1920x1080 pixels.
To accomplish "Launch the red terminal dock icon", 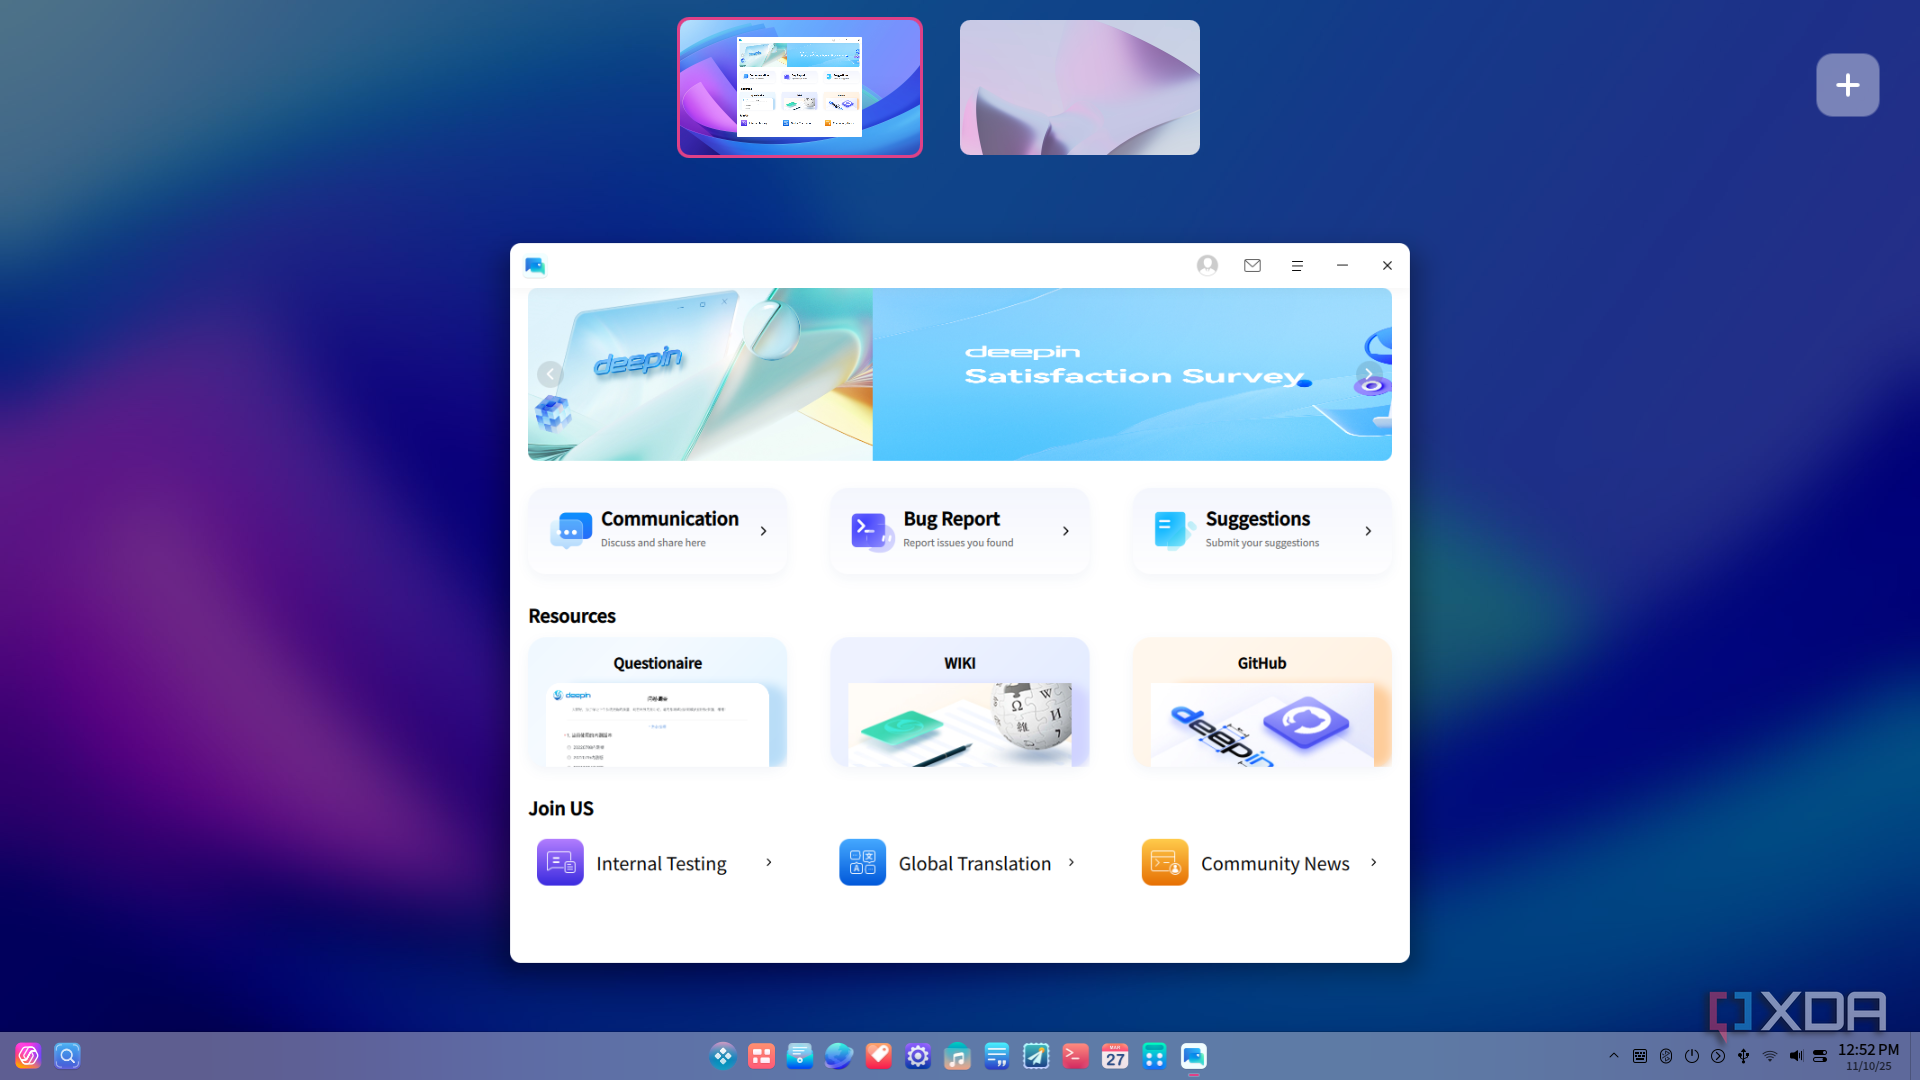I will click(x=1075, y=1056).
